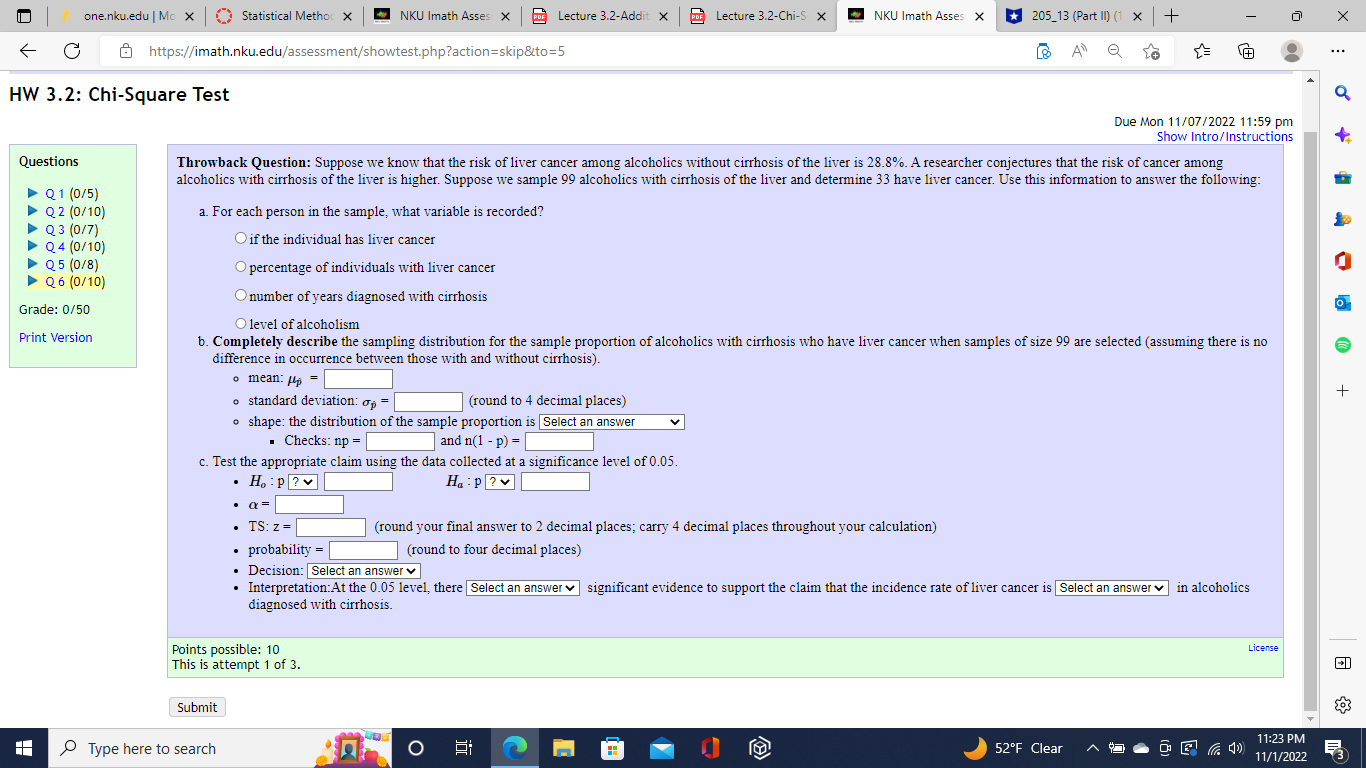Open the shape 'Select an answer' dropdown
This screenshot has height=768, width=1366.
coord(610,421)
